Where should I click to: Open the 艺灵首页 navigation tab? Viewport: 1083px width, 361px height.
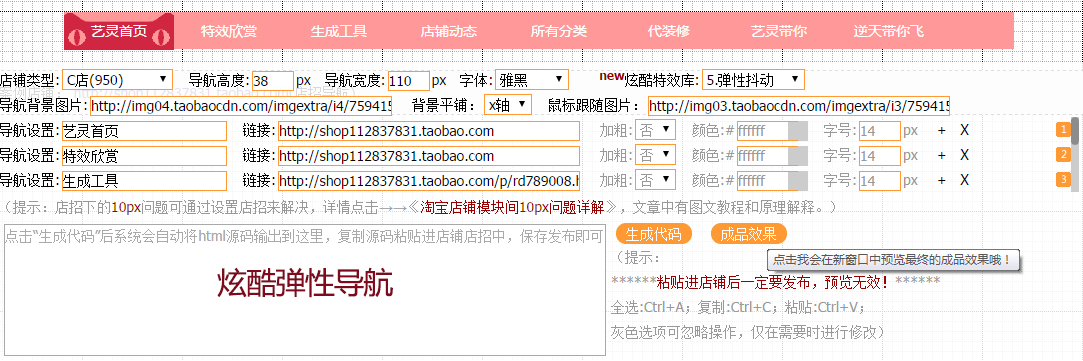(119, 31)
